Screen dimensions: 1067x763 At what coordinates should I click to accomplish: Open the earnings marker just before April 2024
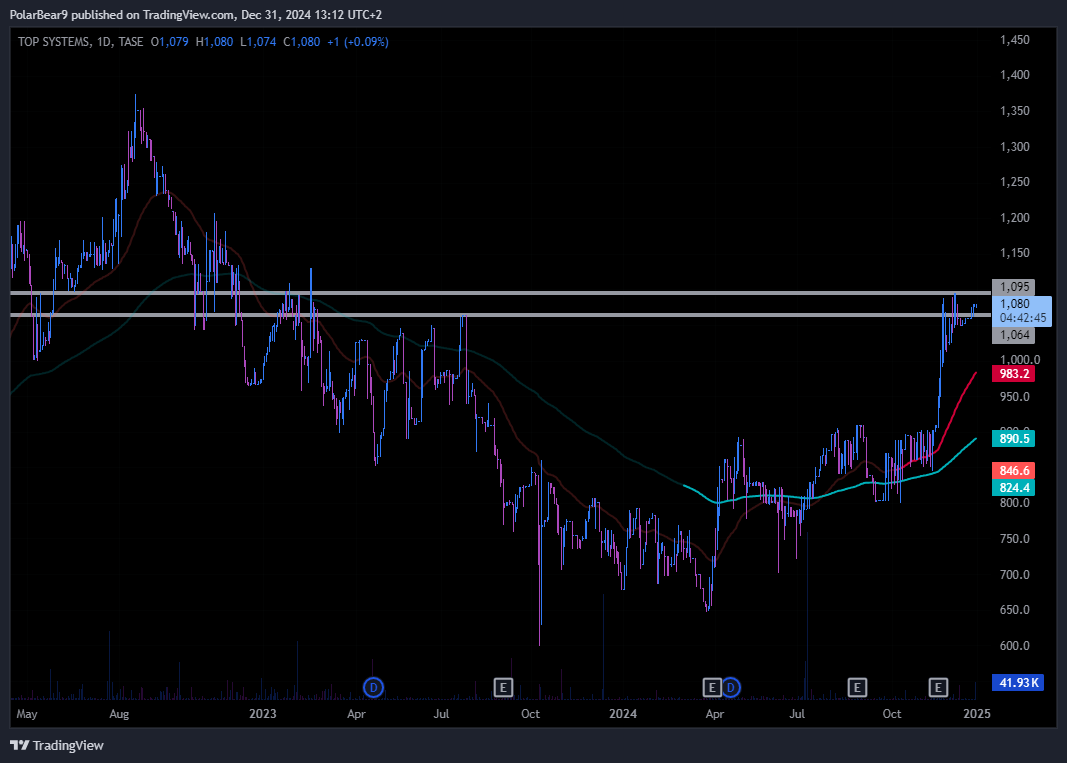pos(712,687)
